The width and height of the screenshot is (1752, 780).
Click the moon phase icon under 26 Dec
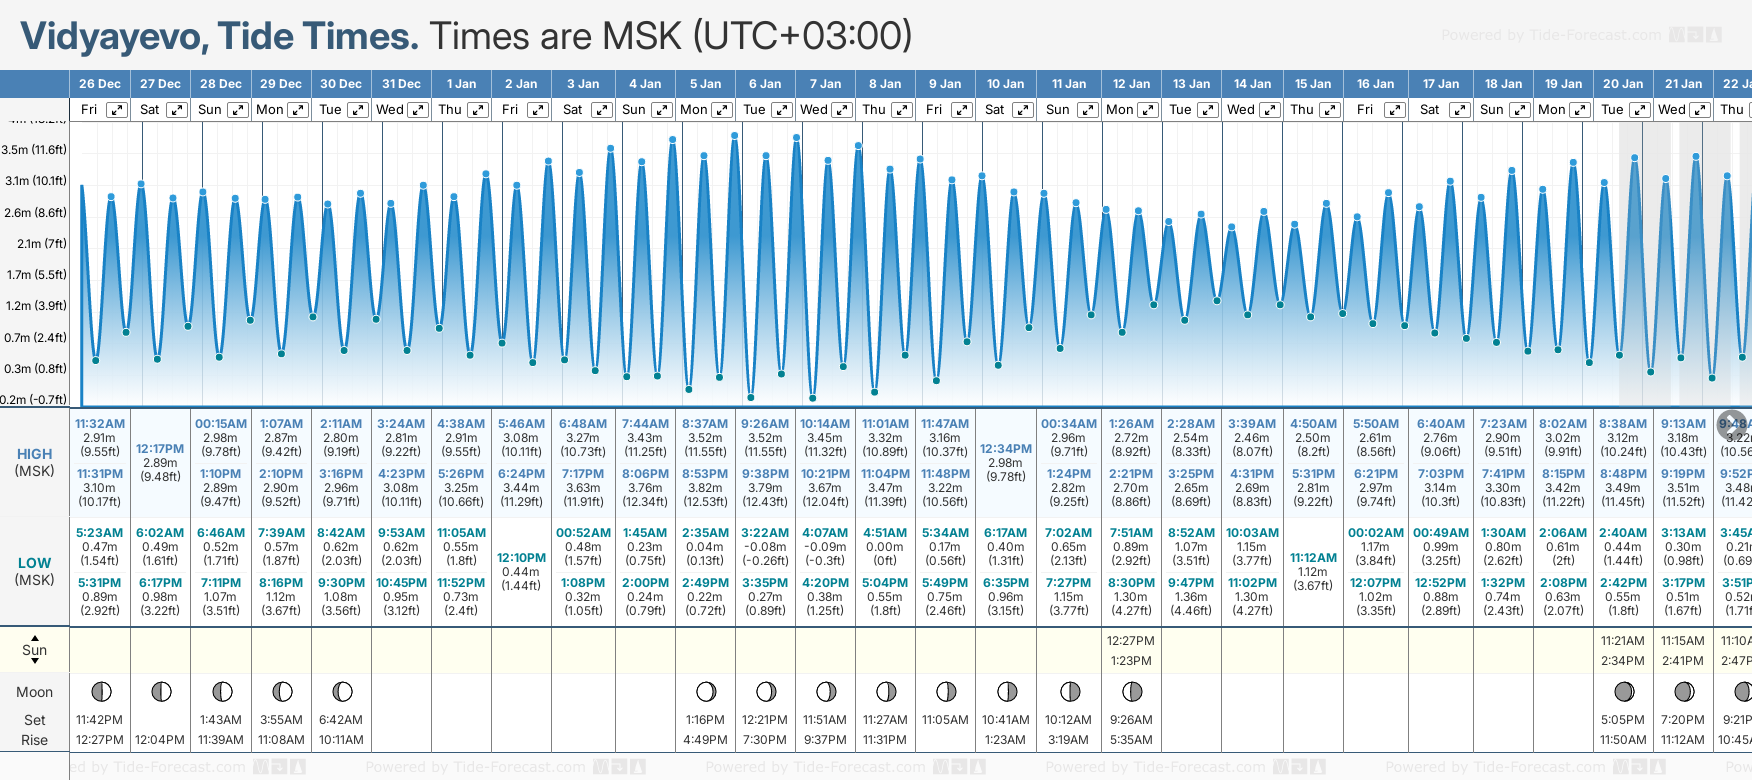101,691
